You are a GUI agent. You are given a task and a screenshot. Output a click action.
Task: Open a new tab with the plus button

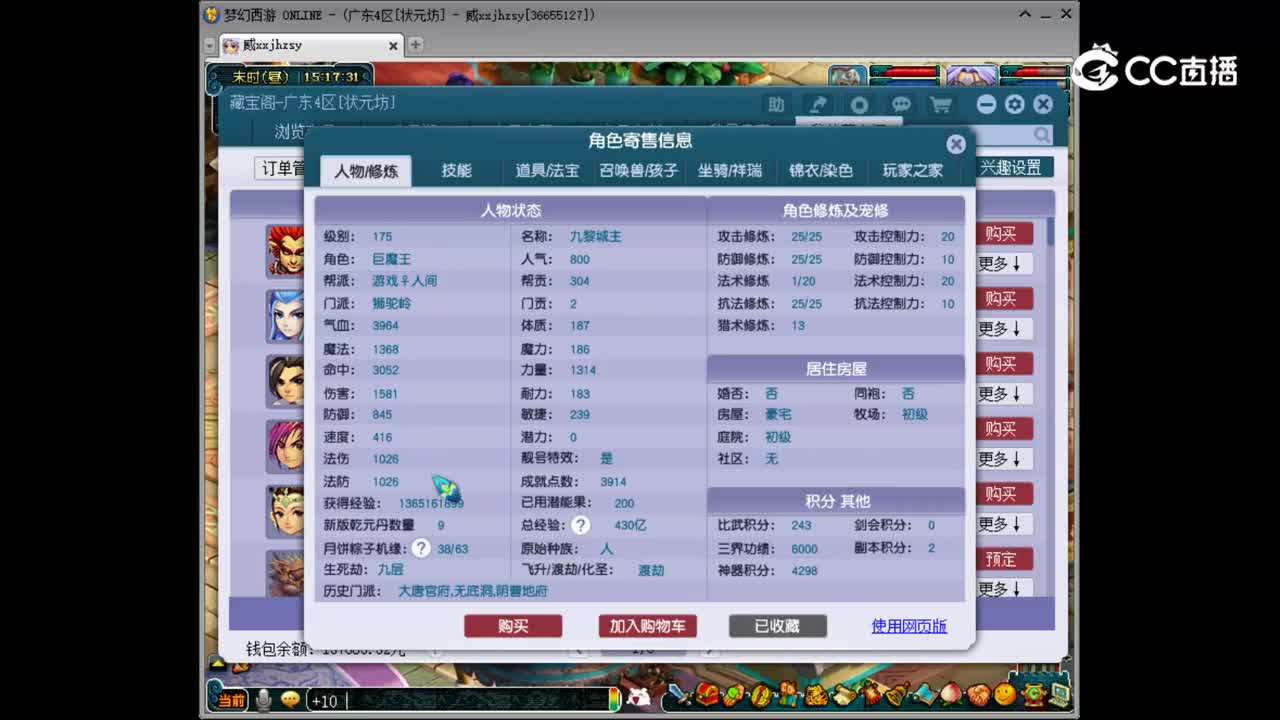pos(415,45)
